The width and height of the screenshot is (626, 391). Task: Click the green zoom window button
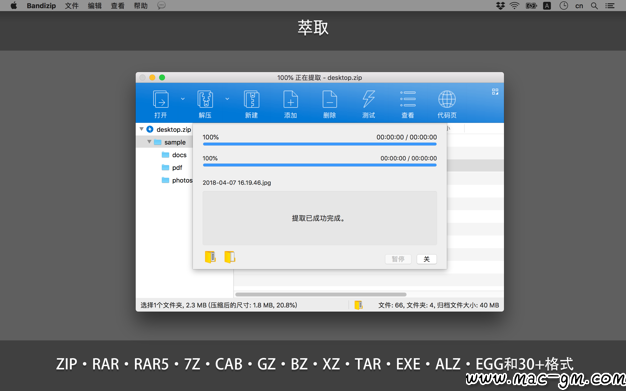[x=162, y=77]
